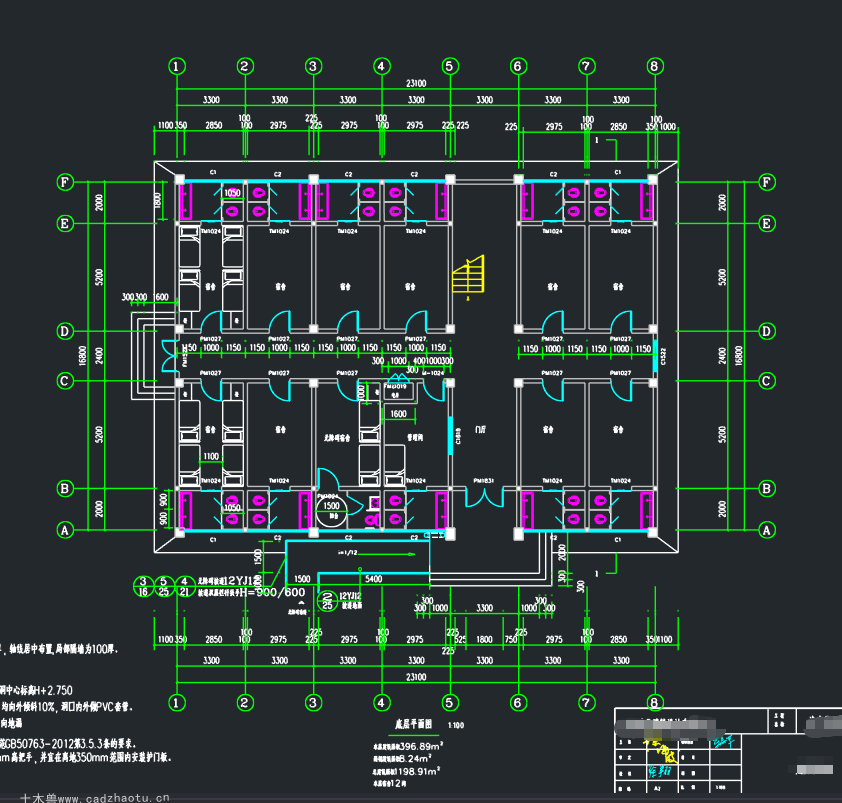The height and width of the screenshot is (803, 842).
Task: Click the 10% slope PVC note line
Action: tap(67, 707)
